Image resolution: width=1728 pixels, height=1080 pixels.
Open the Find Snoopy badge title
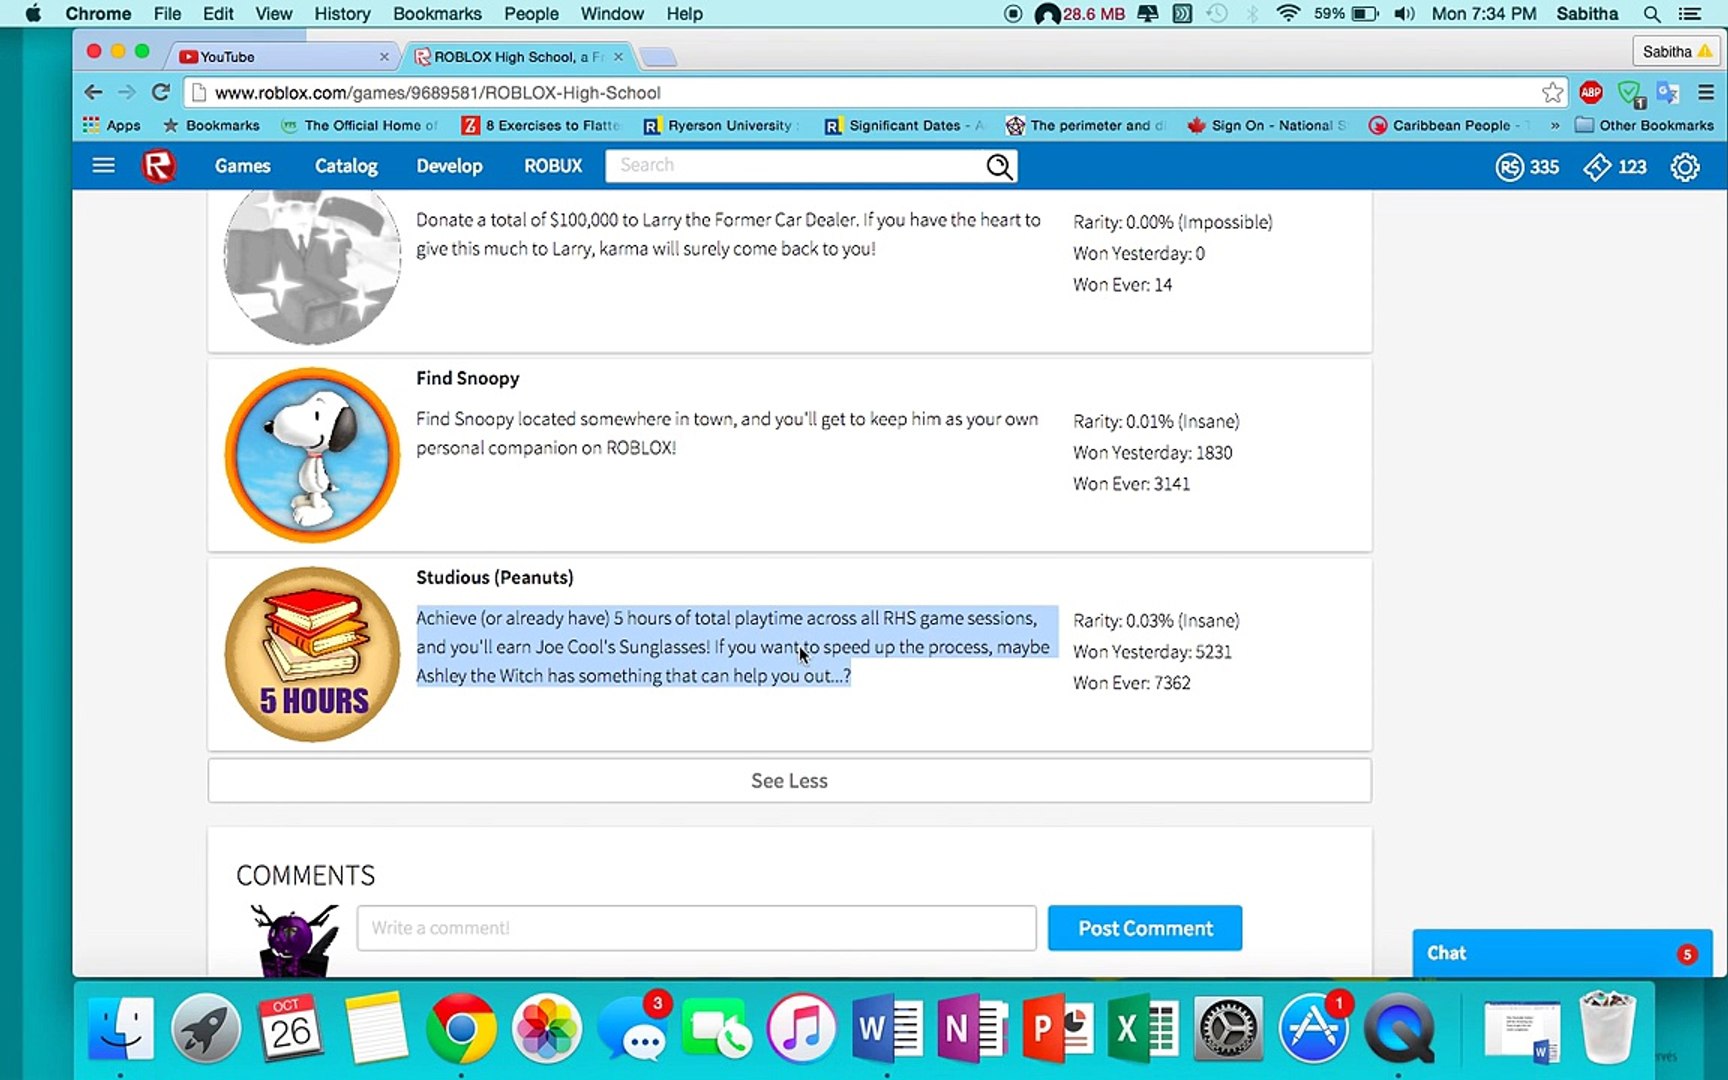point(467,378)
